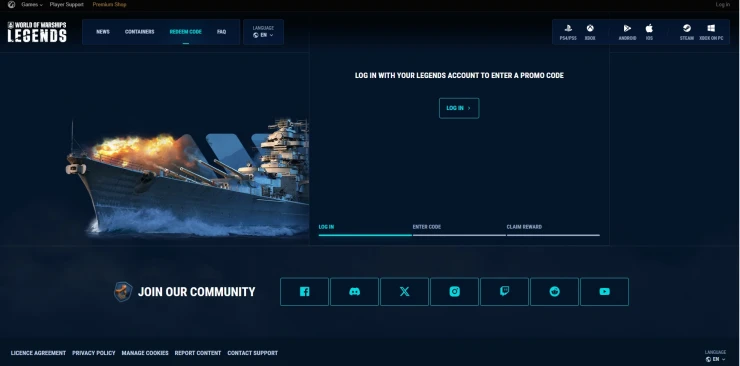The width and height of the screenshot is (740, 366).
Task: Select the iOS Apple icon
Action: [649, 32]
